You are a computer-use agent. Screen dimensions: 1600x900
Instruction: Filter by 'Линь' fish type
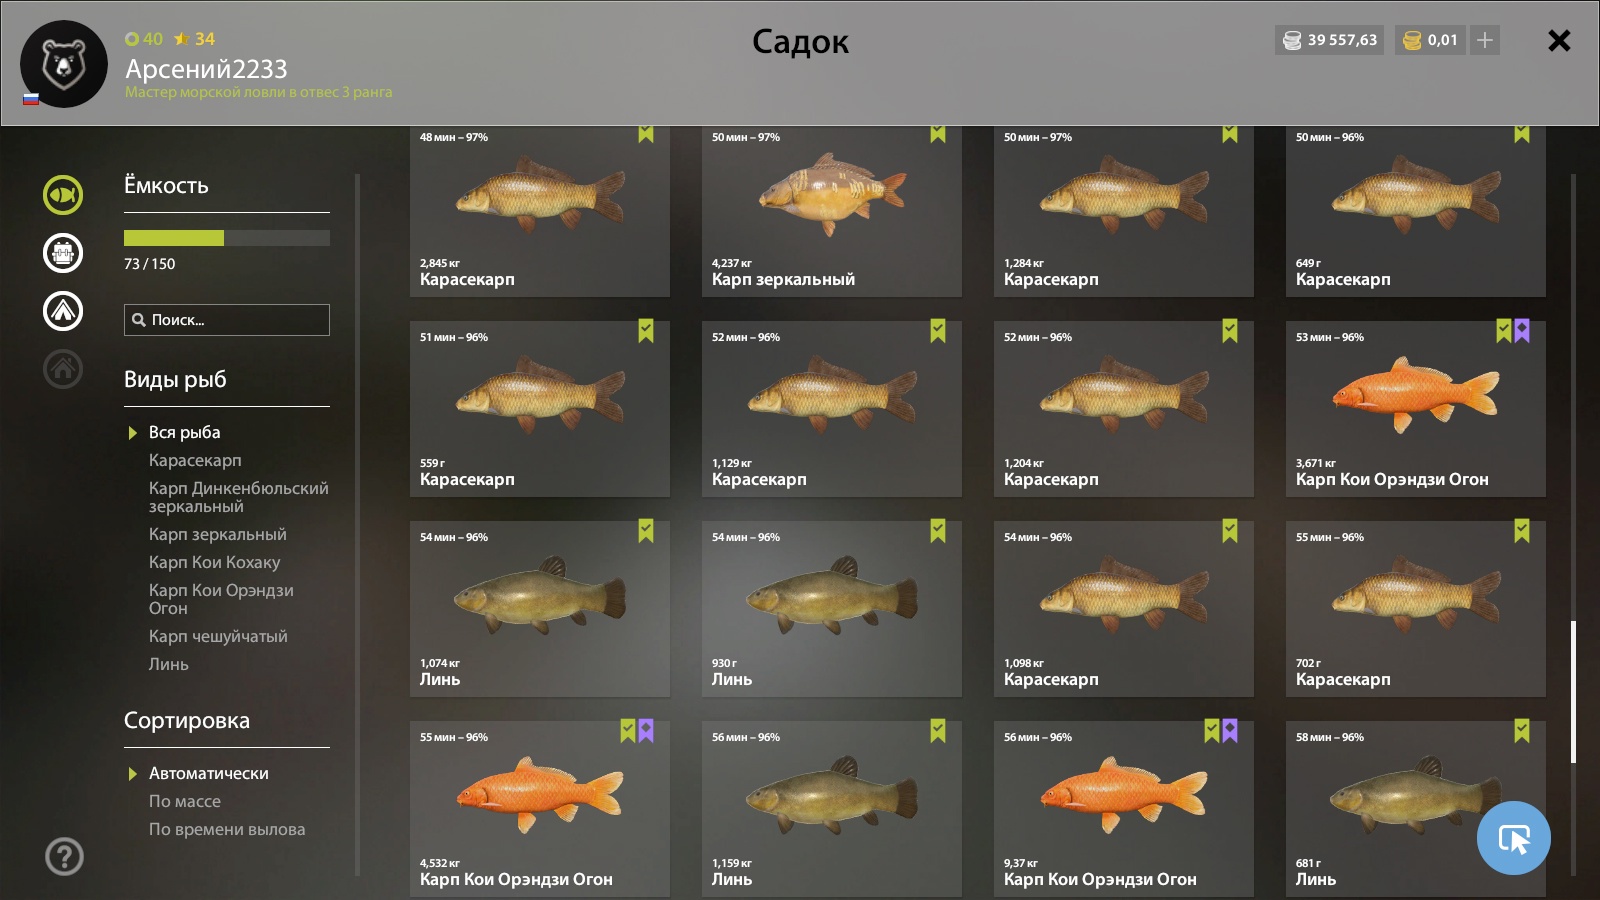[169, 664]
